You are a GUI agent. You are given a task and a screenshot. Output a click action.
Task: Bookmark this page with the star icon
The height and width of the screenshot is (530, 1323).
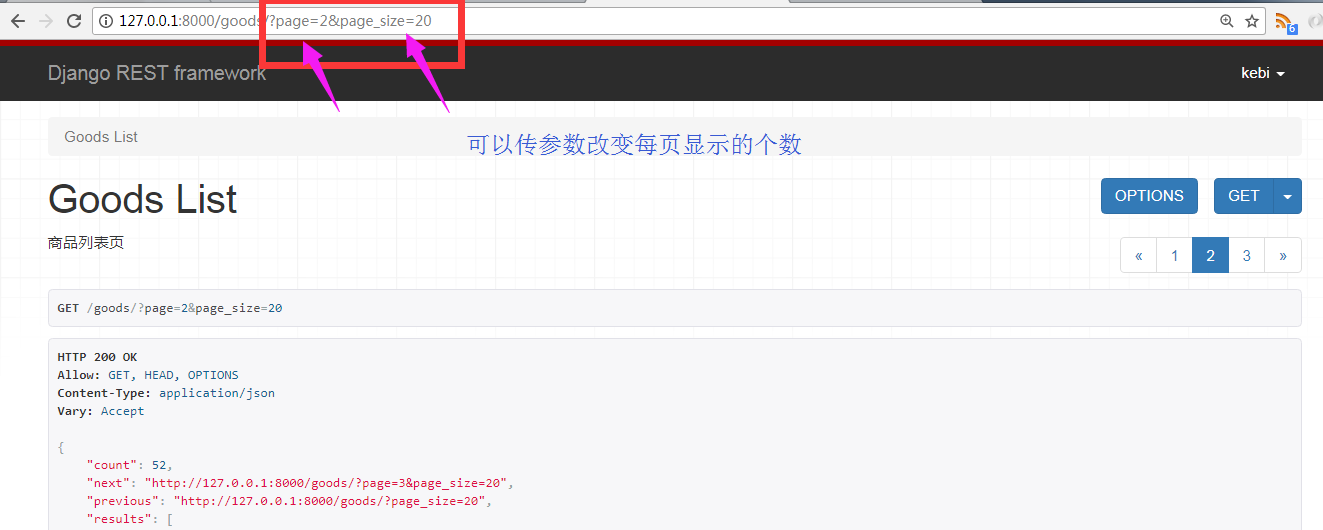pos(1252,20)
